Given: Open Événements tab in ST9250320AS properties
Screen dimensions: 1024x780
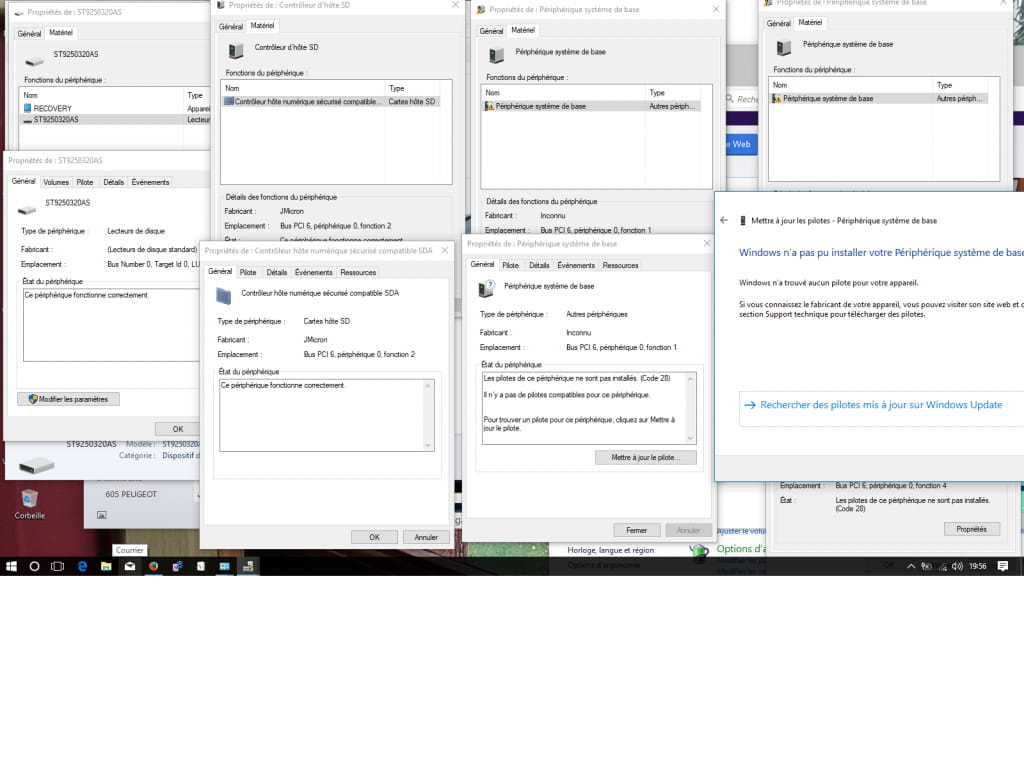Looking at the screenshot, I should point(150,182).
